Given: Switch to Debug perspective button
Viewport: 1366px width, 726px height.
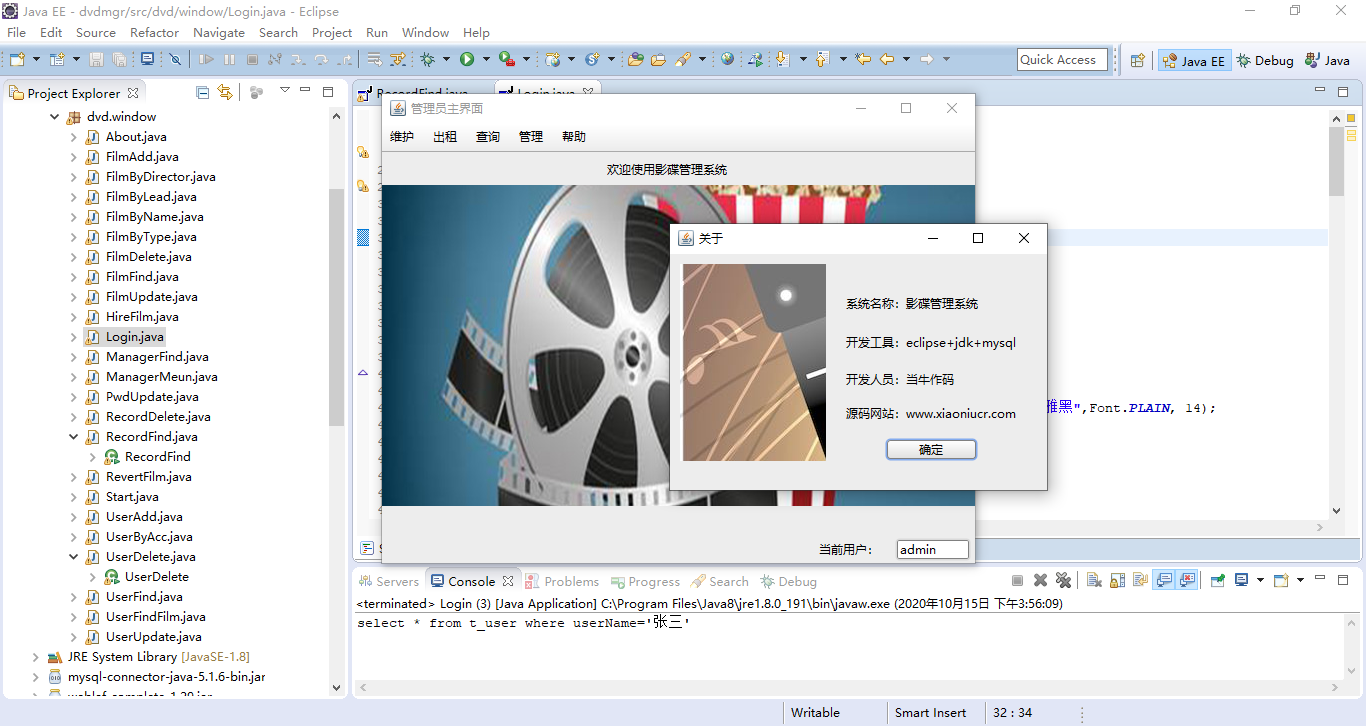Looking at the screenshot, I should 1265,60.
